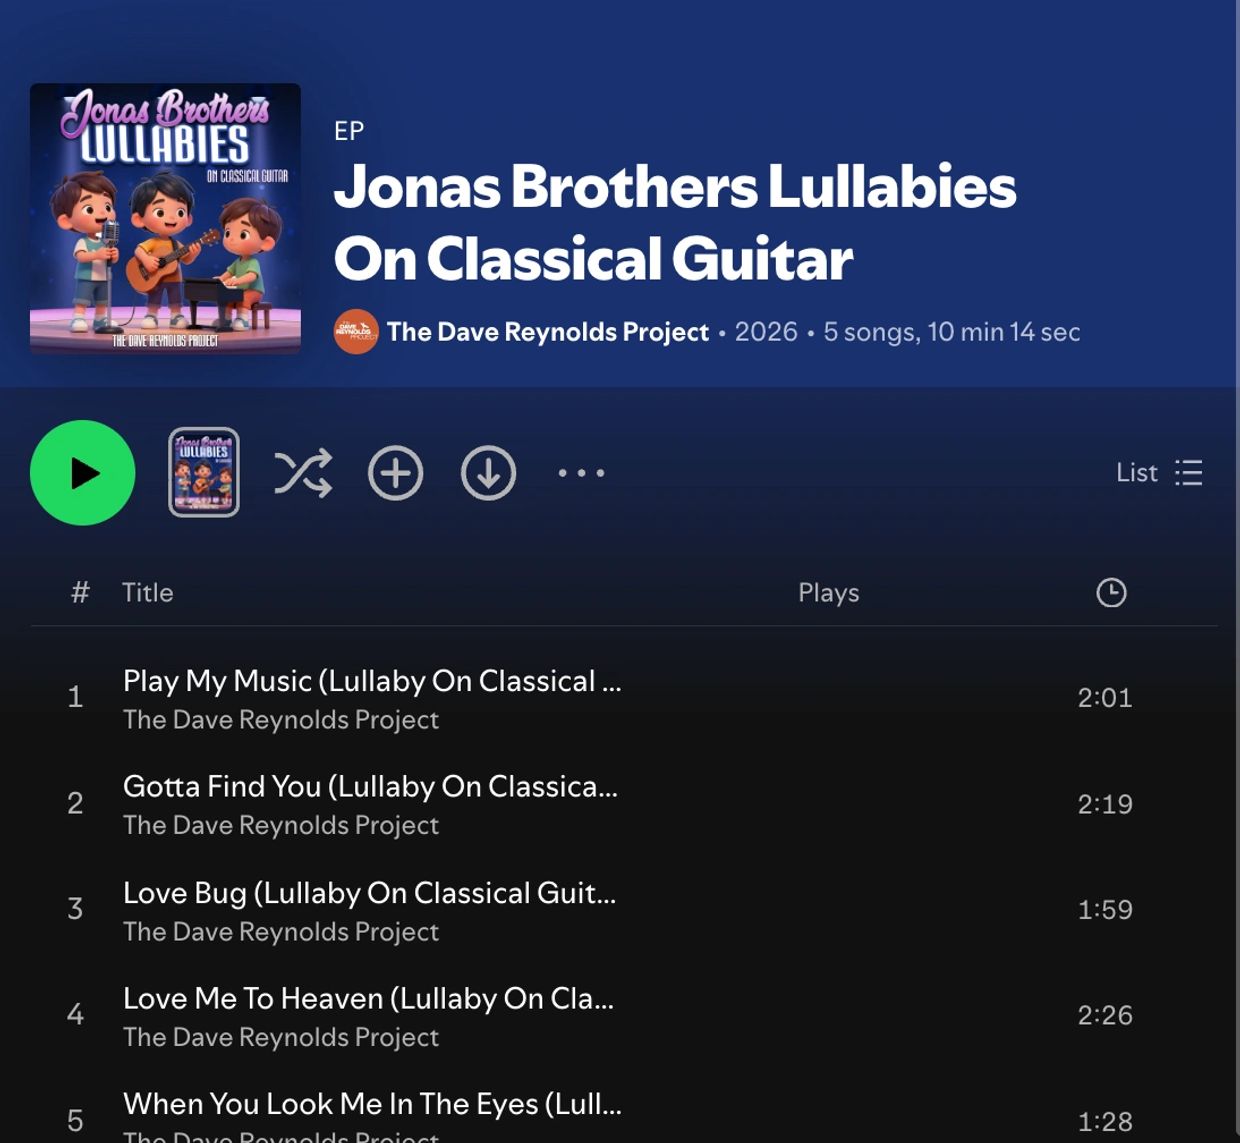Open the large Jonas Brothers Lullabies cover
Image resolution: width=1240 pixels, height=1143 pixels.
click(x=165, y=218)
